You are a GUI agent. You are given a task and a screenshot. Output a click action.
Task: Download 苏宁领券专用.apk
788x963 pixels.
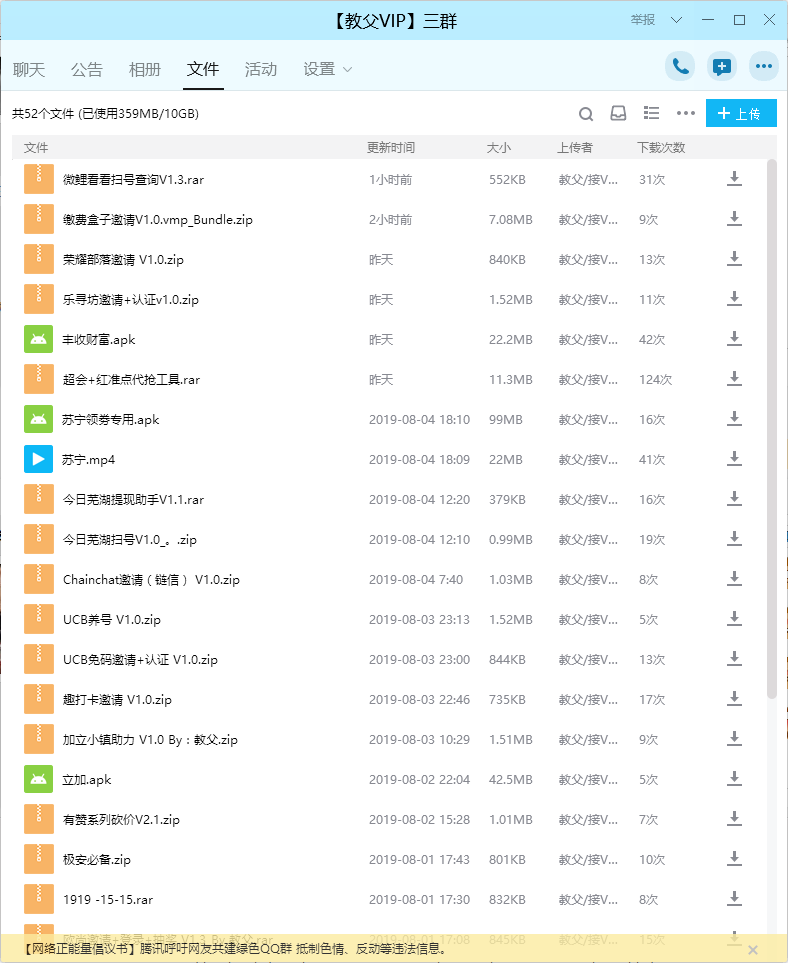click(734, 419)
